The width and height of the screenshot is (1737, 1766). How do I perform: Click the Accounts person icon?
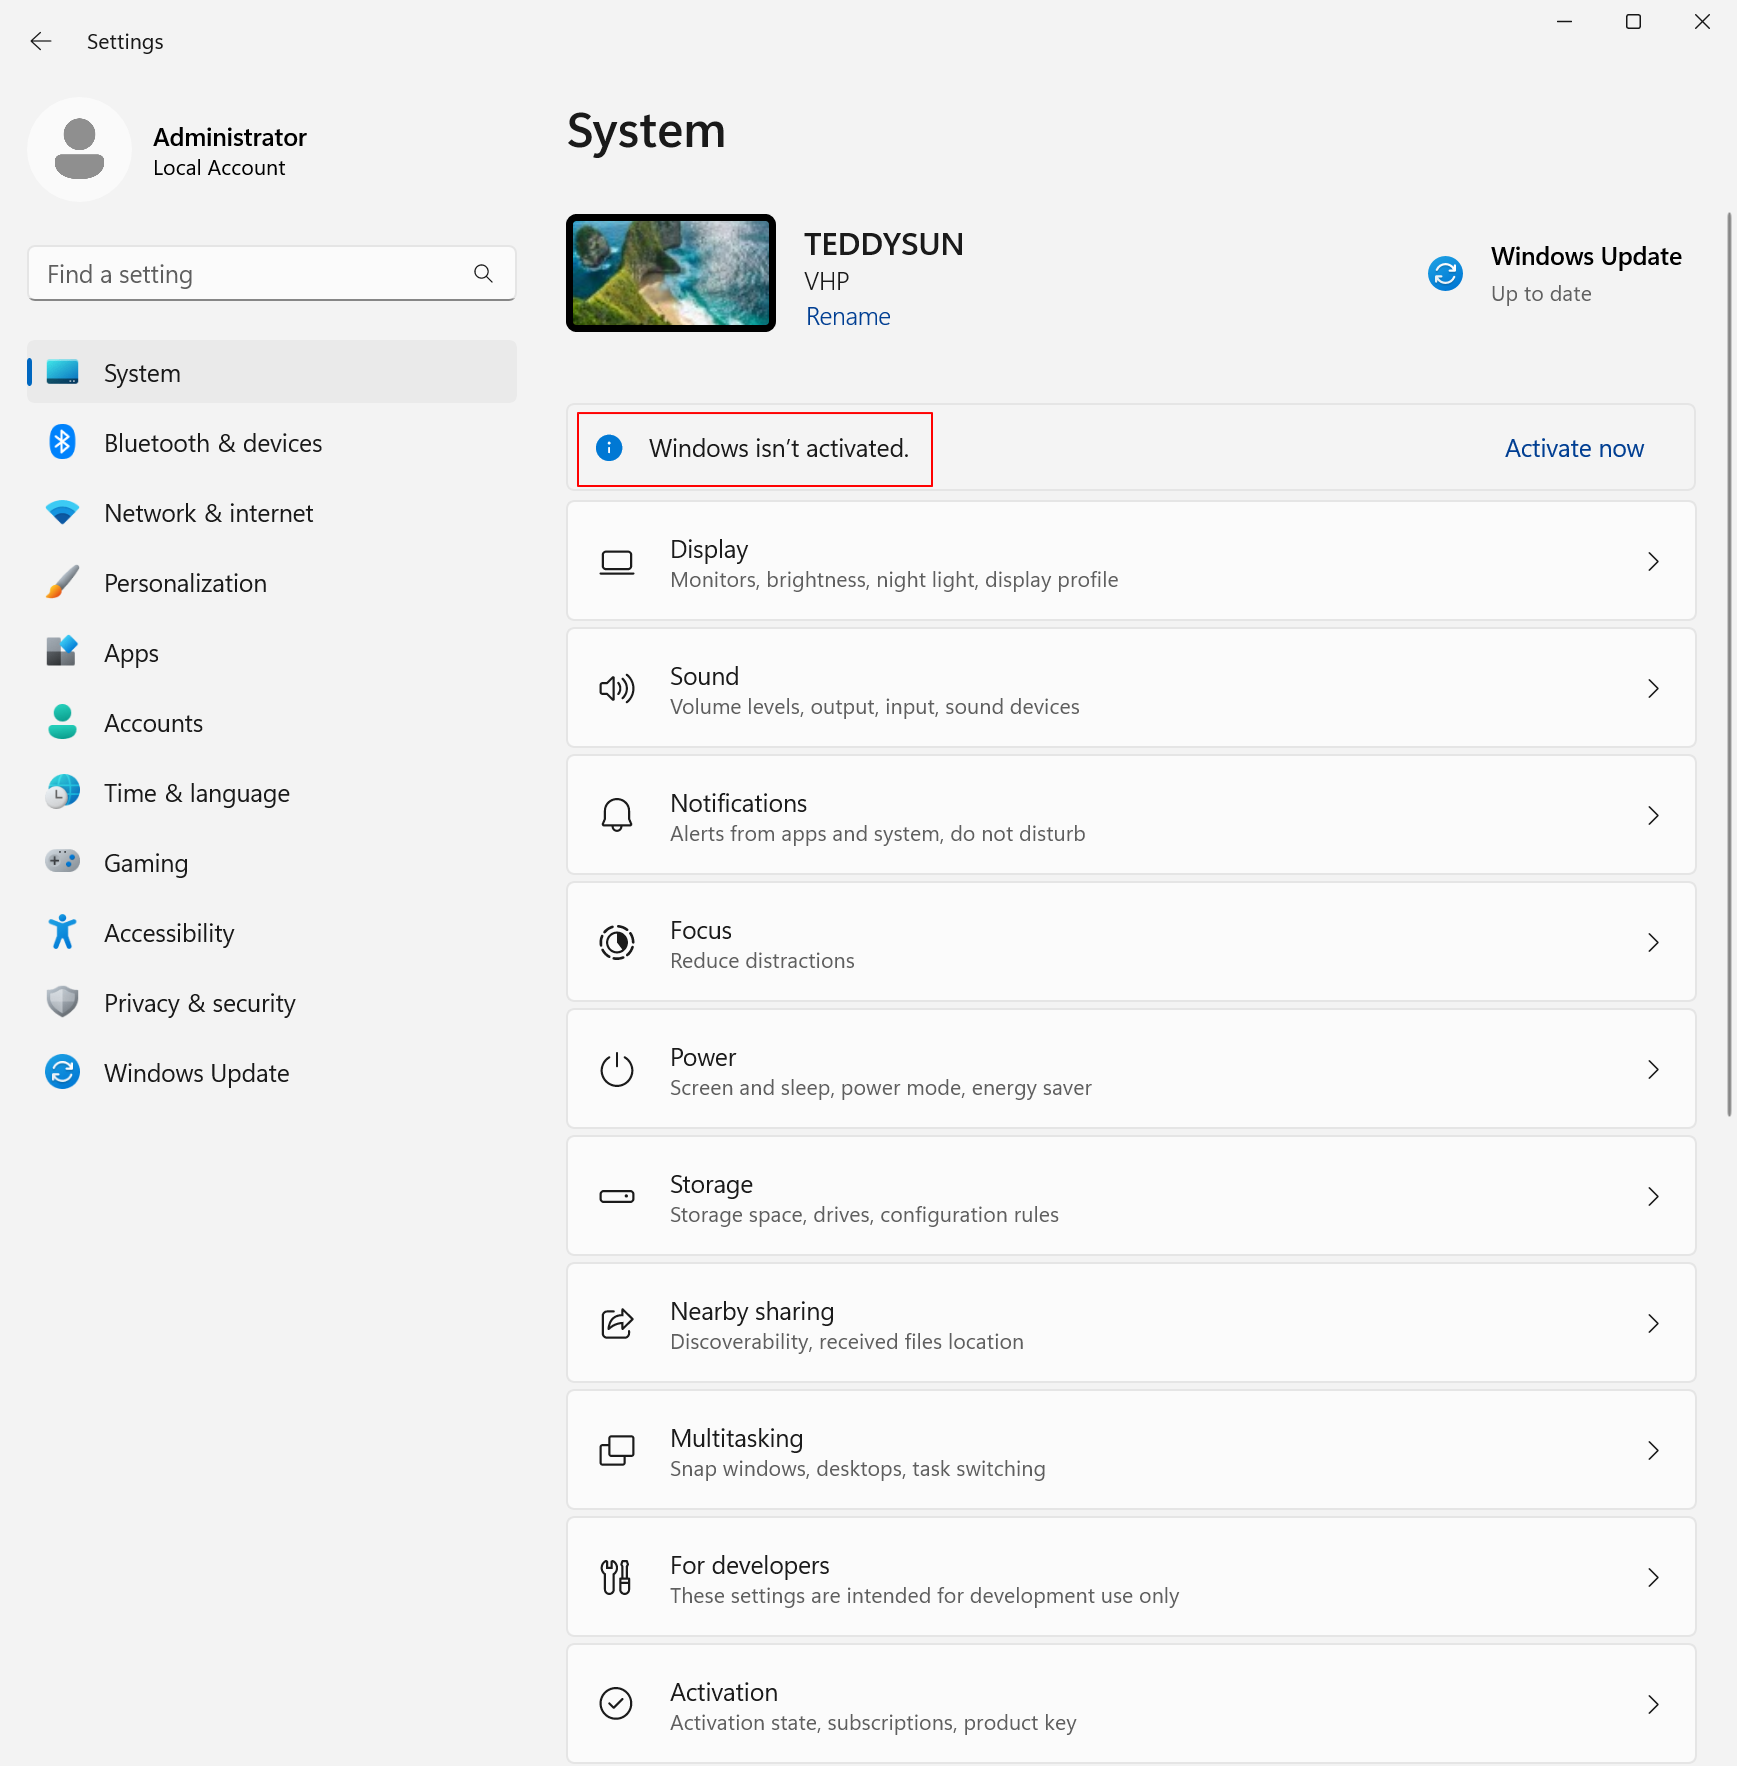click(62, 722)
